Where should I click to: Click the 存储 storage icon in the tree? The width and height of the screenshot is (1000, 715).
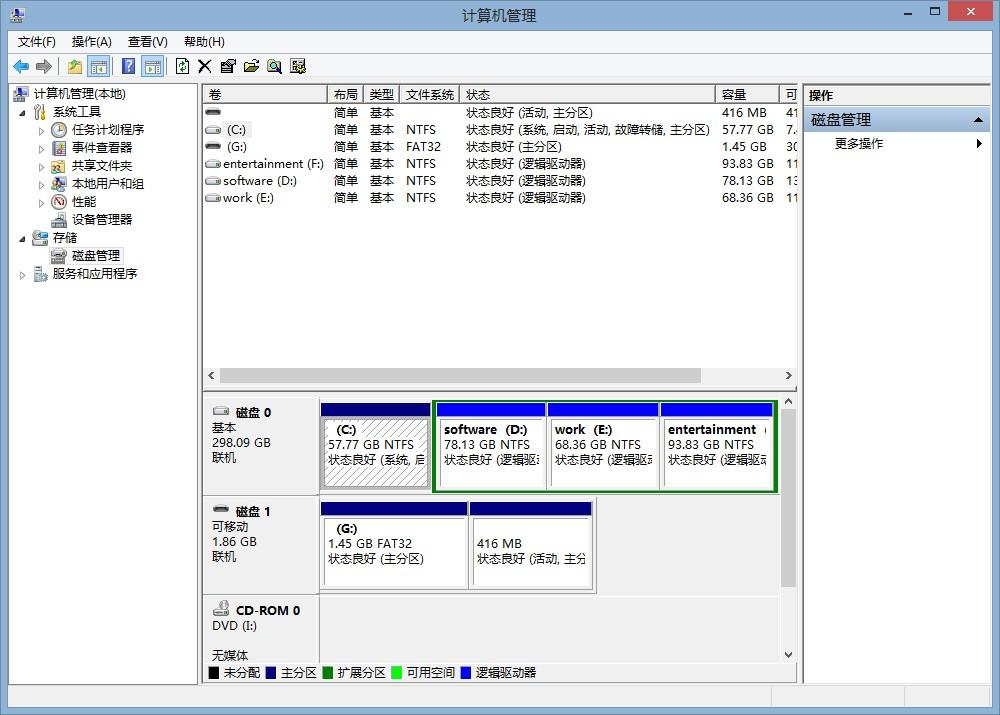pos(40,238)
